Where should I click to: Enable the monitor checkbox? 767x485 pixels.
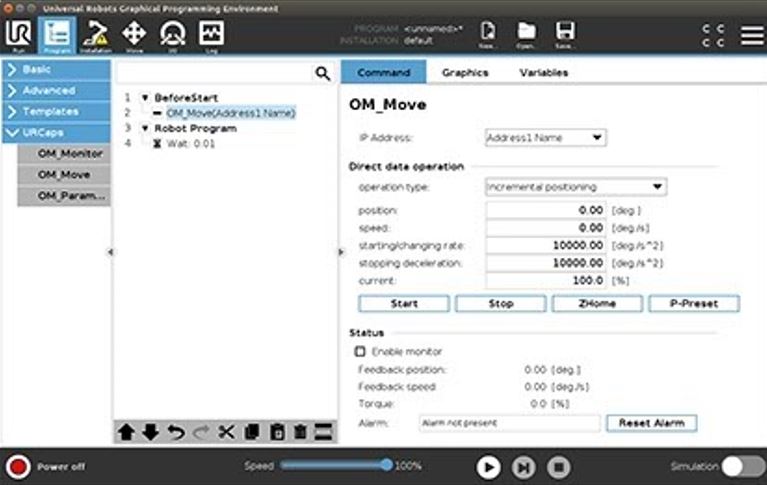[x=360, y=352]
